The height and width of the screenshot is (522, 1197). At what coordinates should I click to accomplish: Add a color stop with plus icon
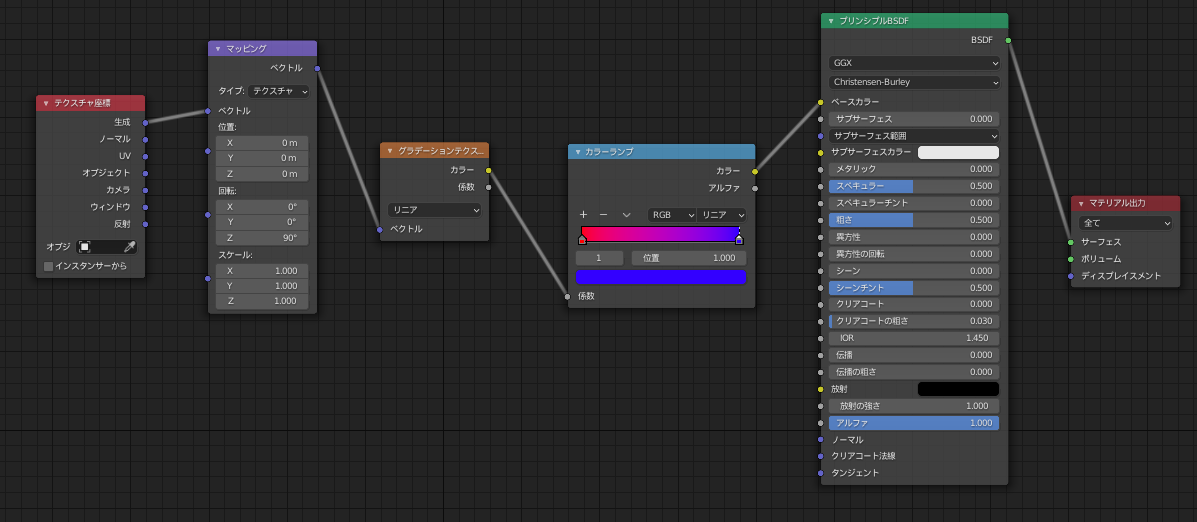(583, 215)
